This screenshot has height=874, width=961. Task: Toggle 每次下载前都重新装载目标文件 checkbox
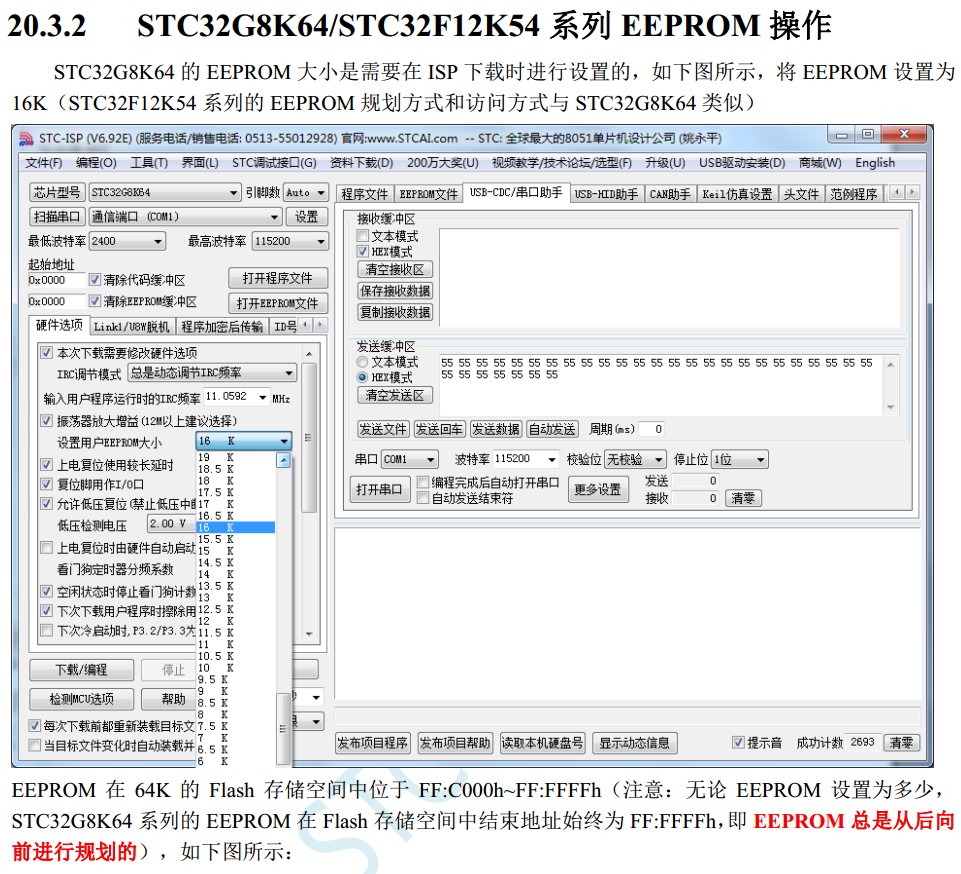[35, 726]
